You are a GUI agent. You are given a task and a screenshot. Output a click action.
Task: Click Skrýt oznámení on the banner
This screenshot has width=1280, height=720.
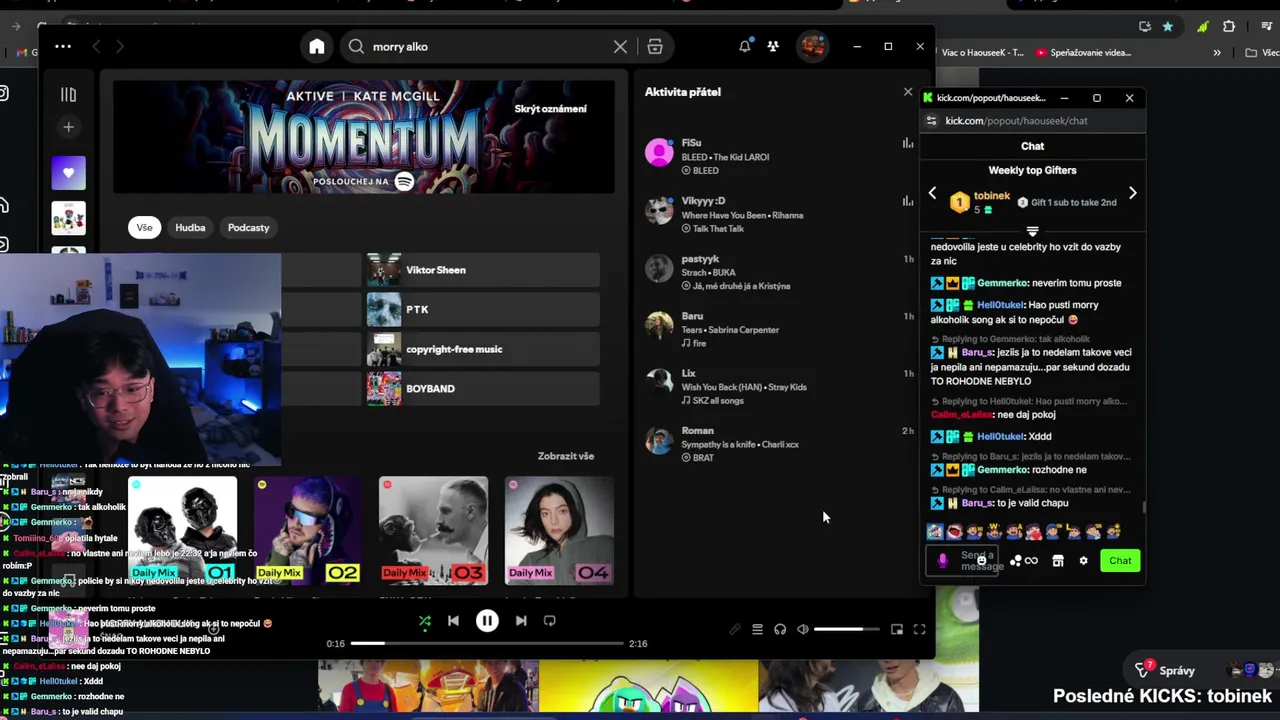point(550,108)
